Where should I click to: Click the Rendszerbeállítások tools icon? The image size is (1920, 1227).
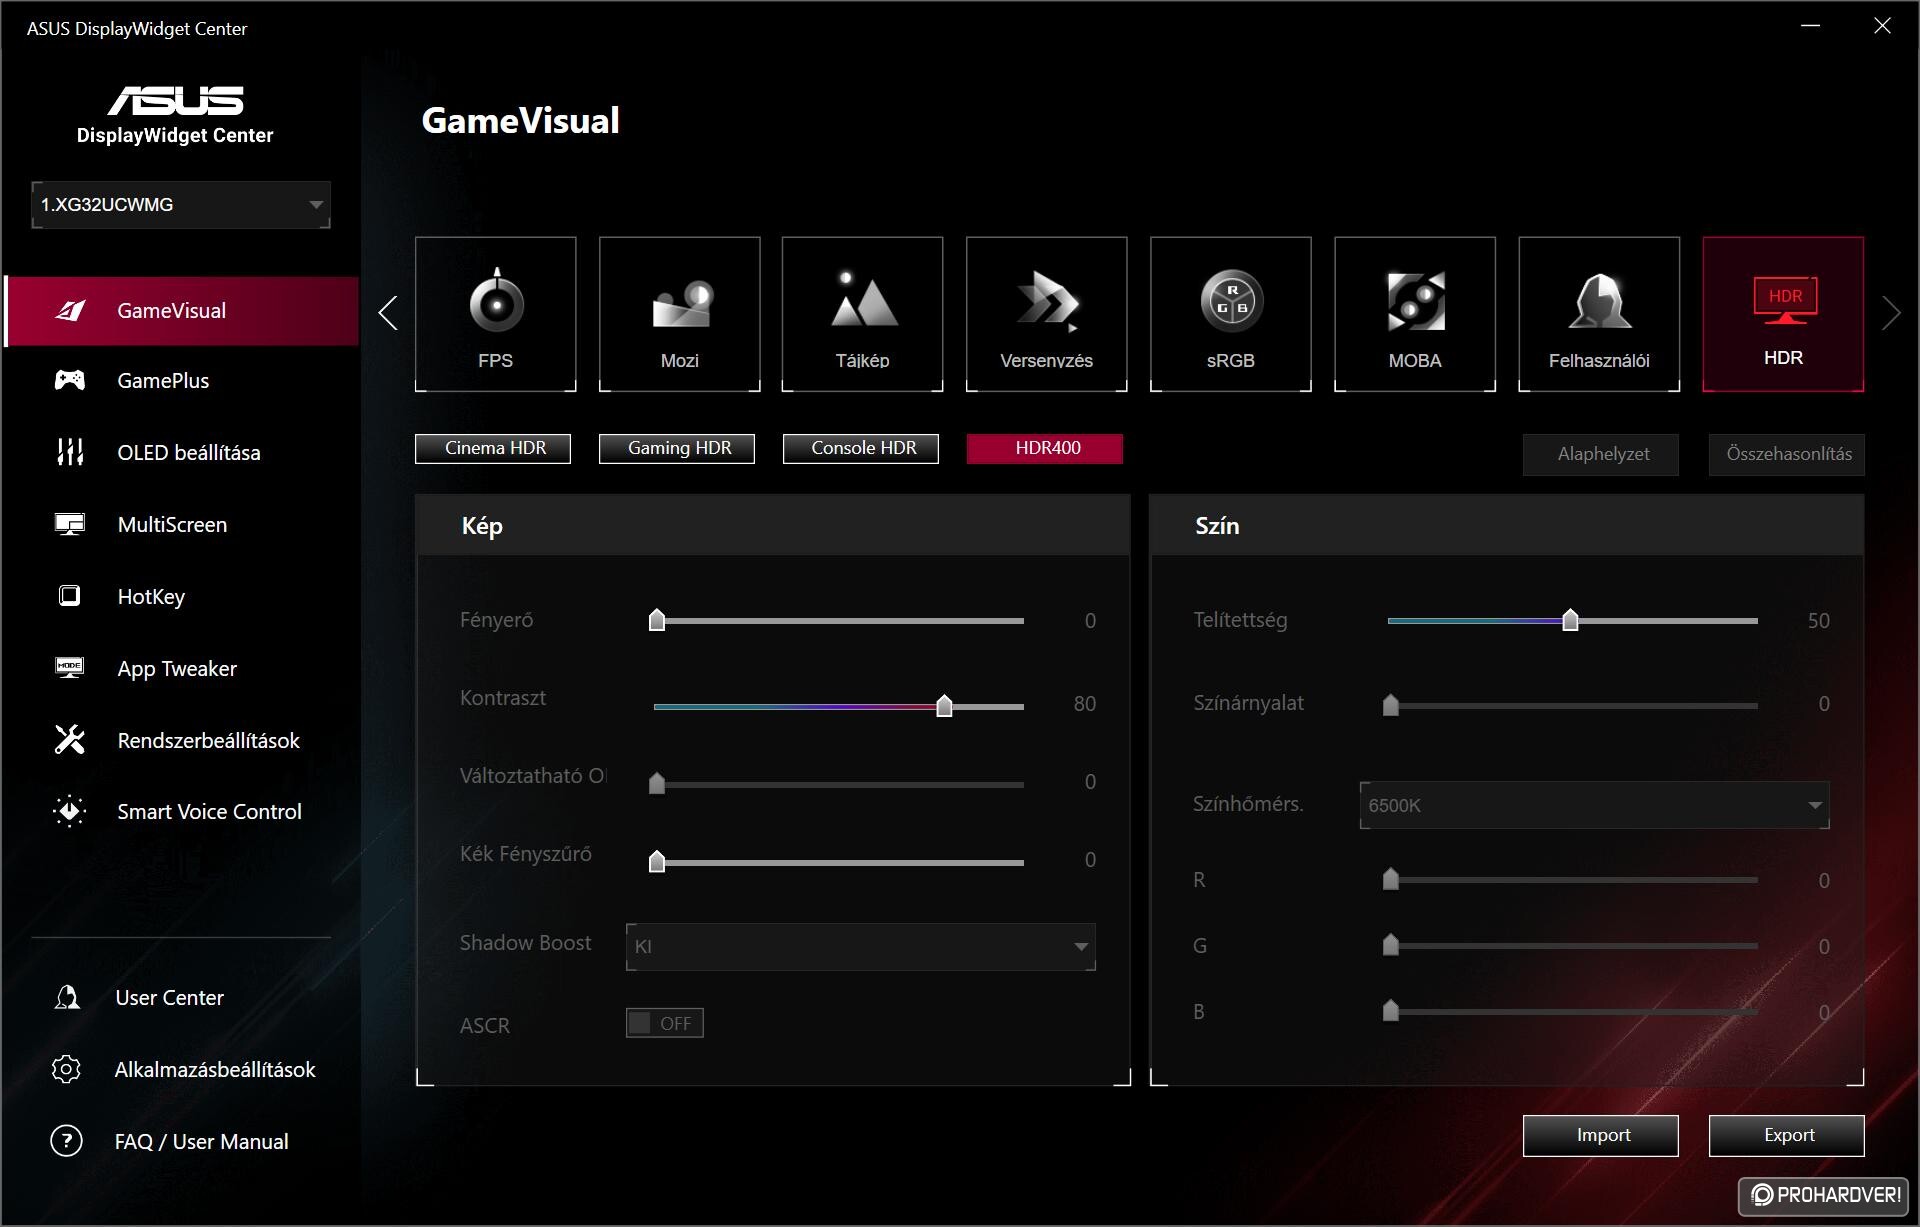(69, 740)
